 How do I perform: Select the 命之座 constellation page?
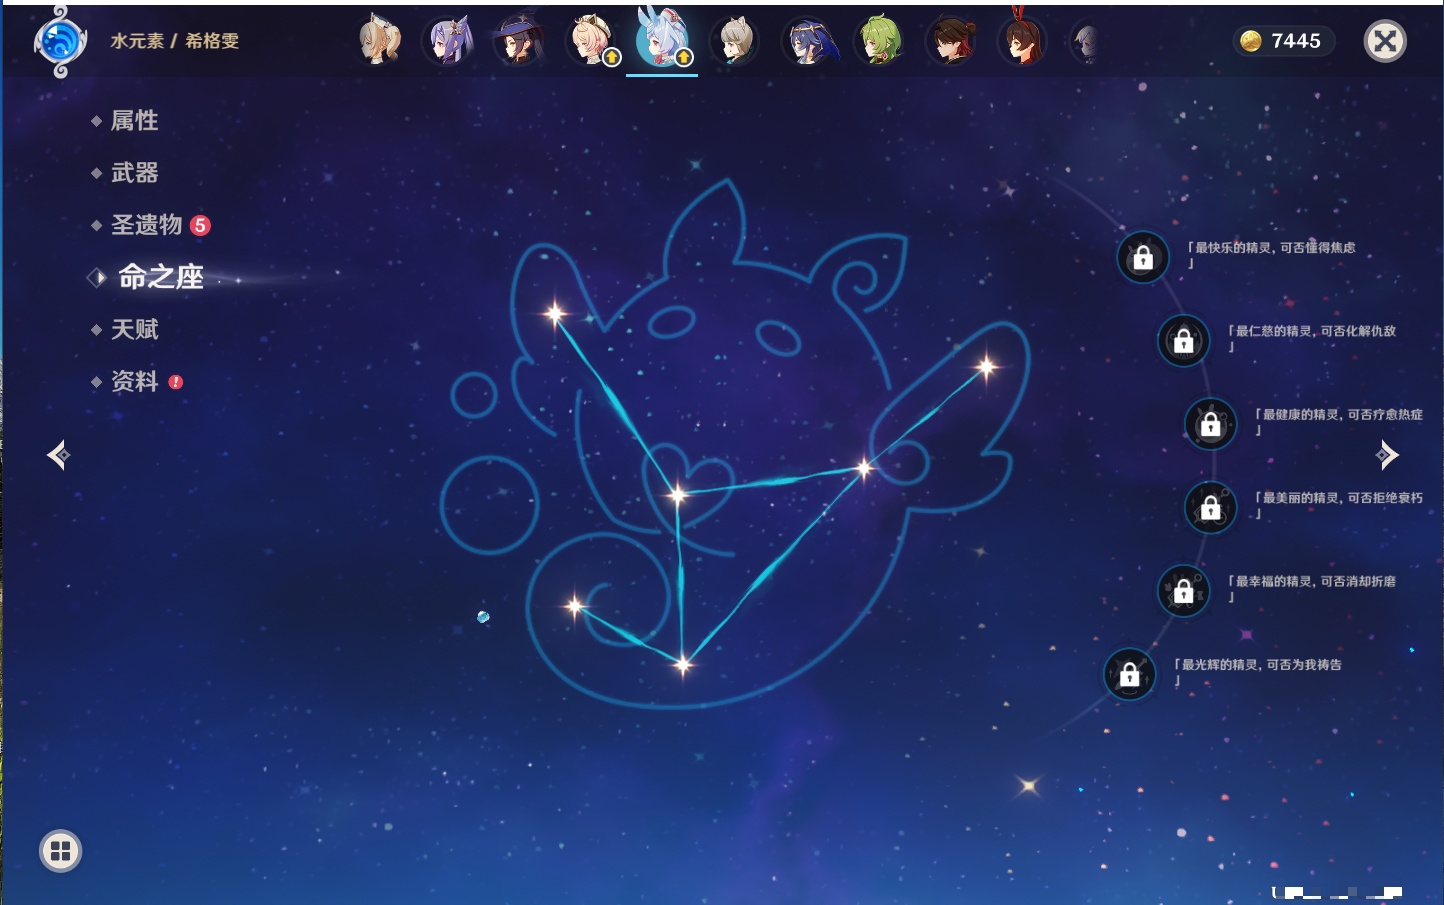(160, 277)
